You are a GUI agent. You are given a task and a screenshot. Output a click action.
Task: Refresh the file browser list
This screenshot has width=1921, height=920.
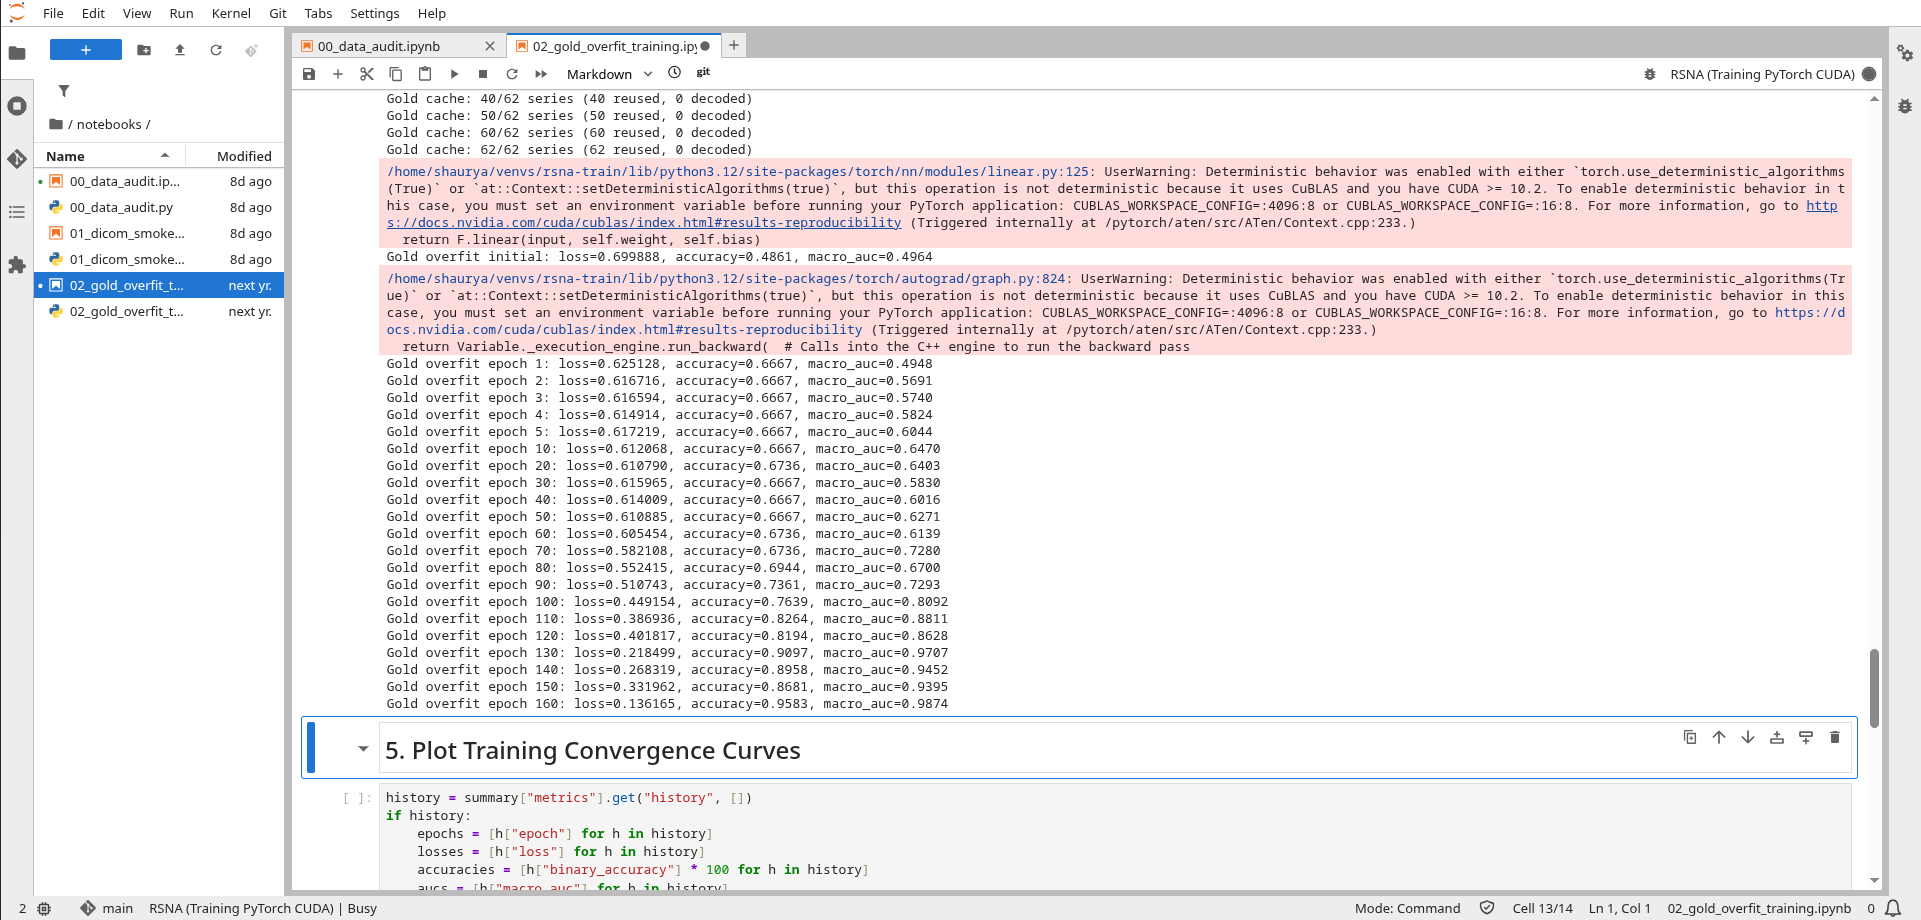(216, 50)
